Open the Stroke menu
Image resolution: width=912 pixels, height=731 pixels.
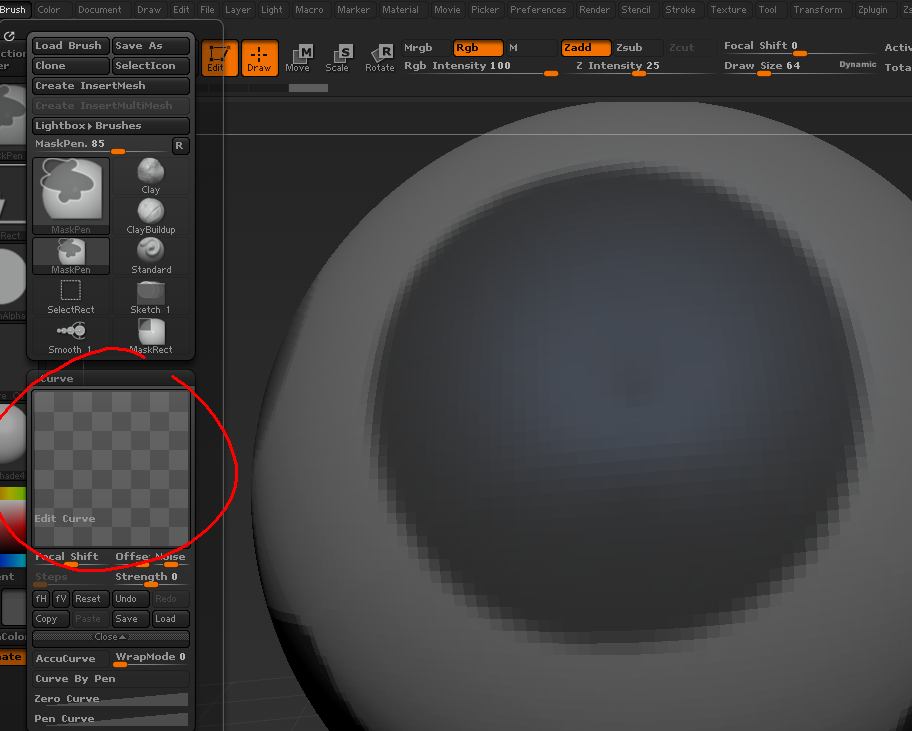680,10
